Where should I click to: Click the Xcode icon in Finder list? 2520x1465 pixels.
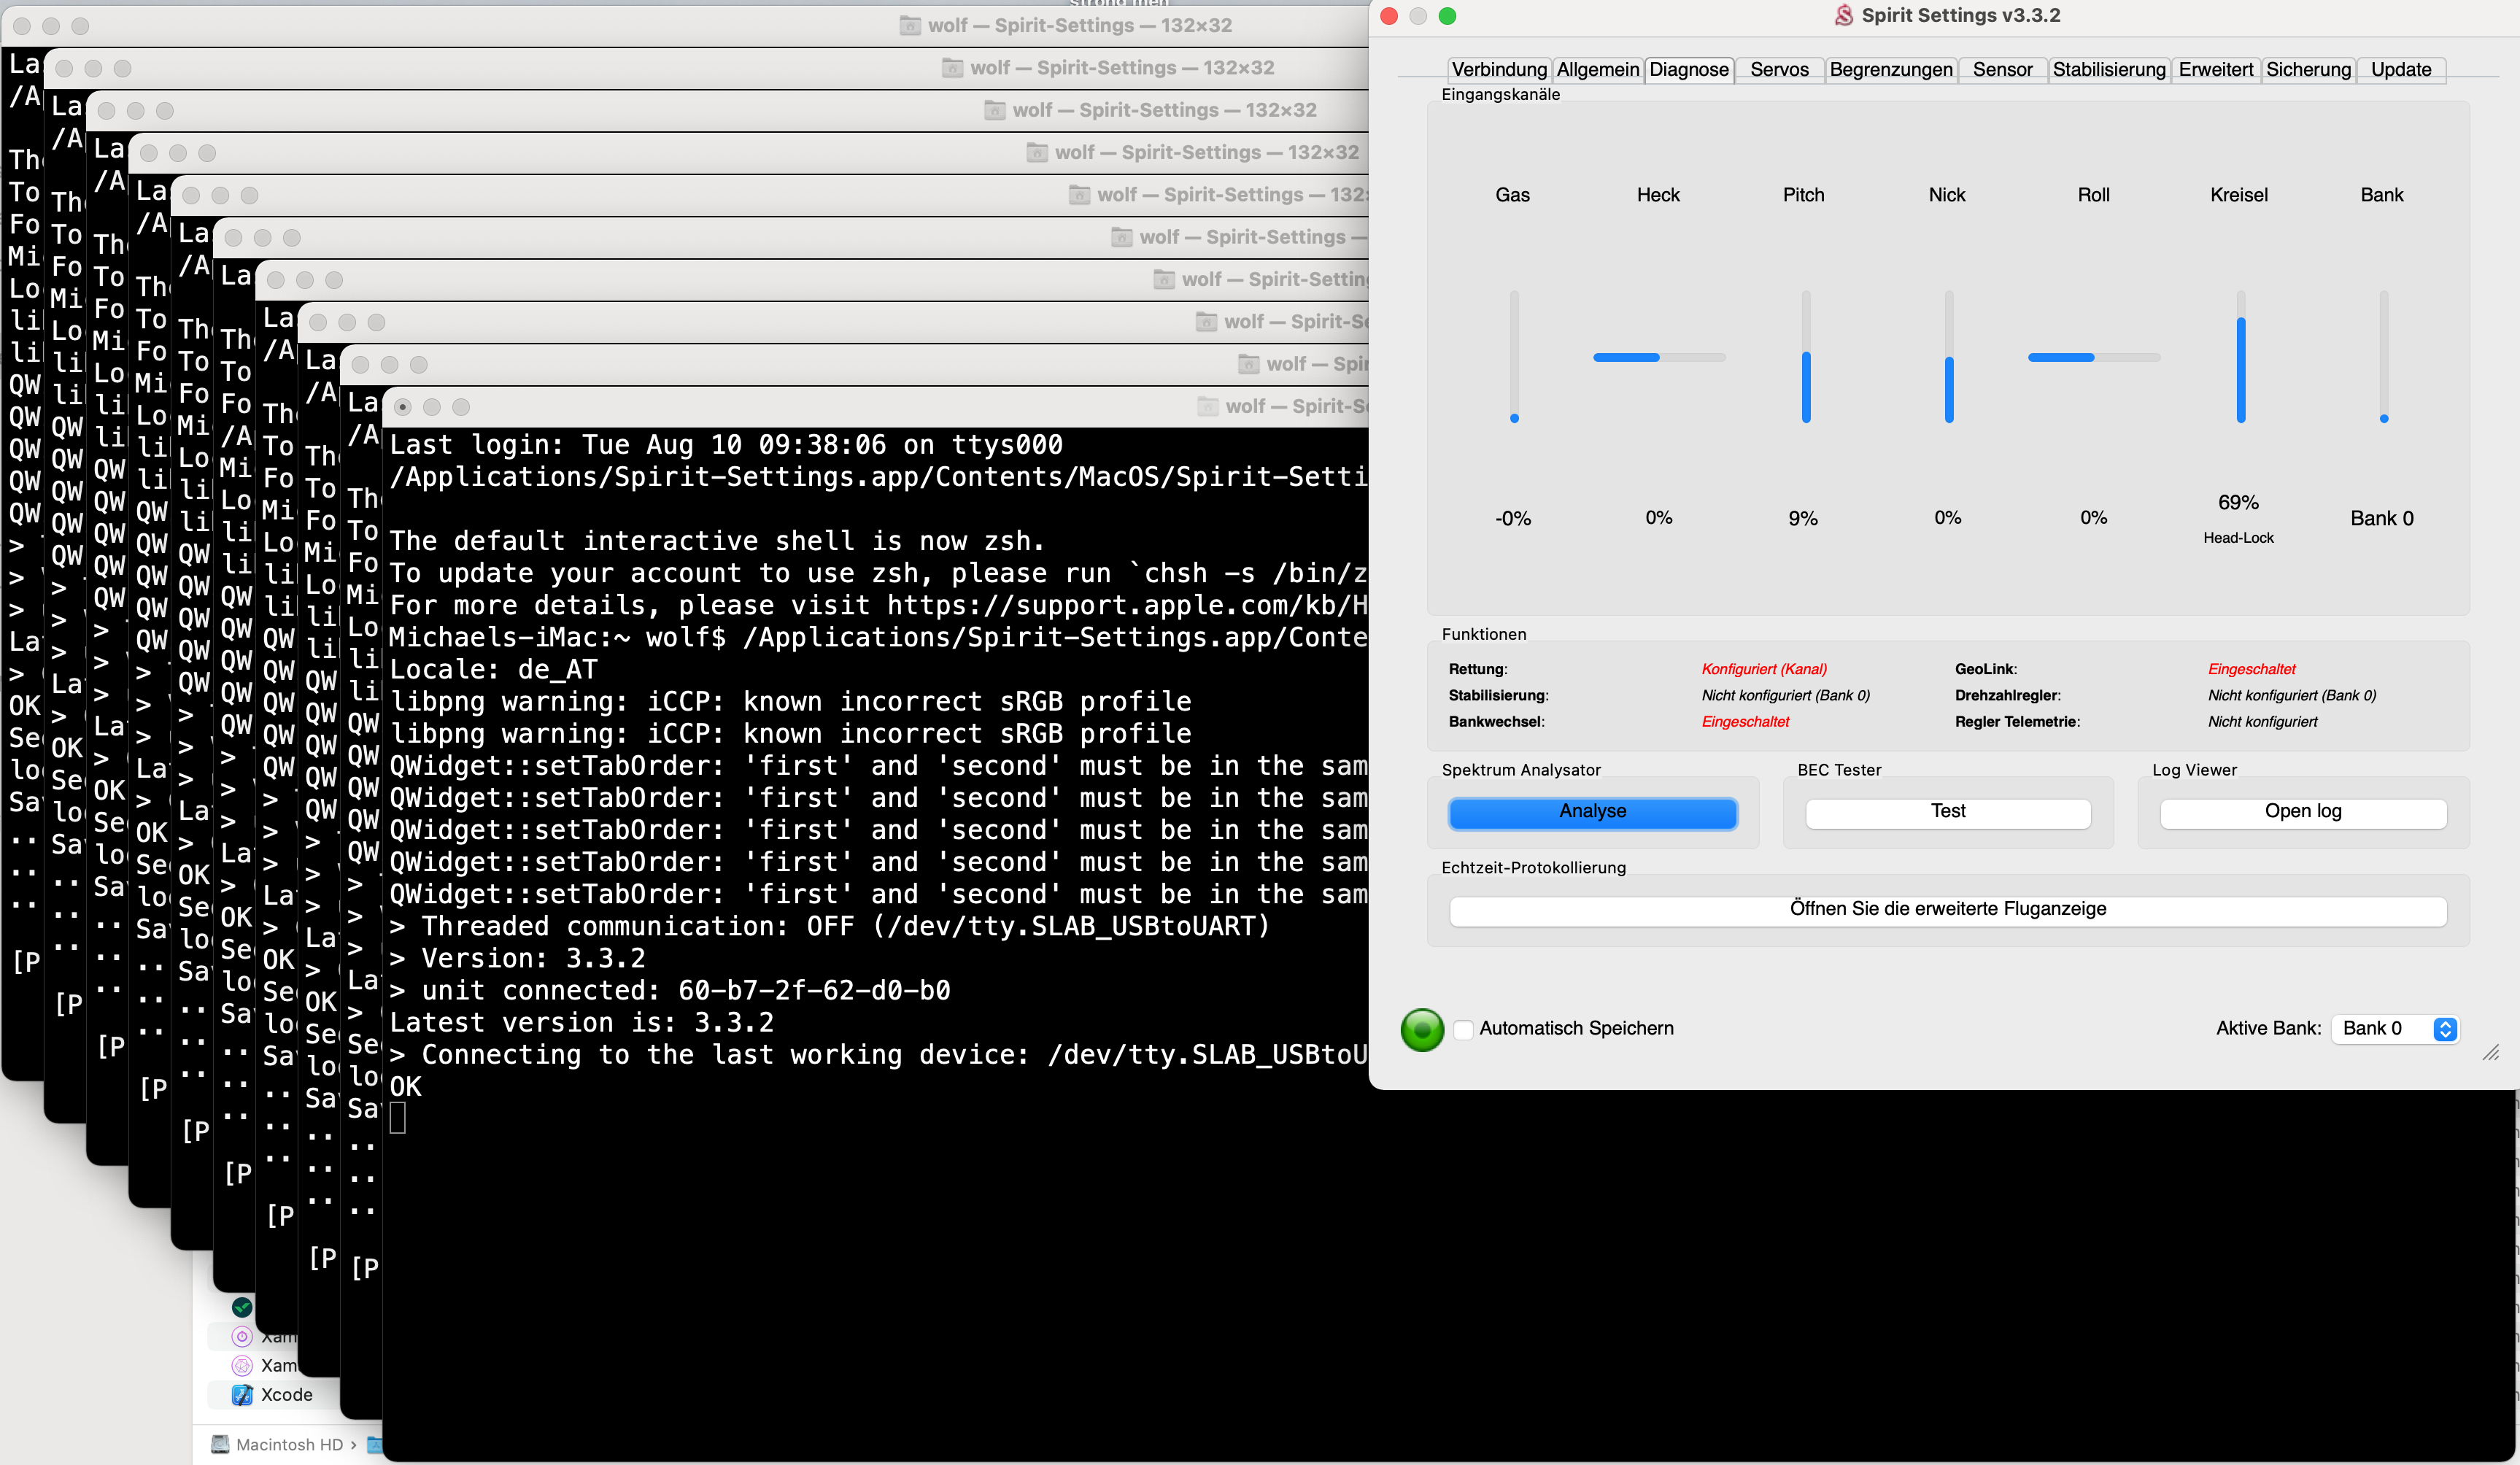[x=242, y=1394]
